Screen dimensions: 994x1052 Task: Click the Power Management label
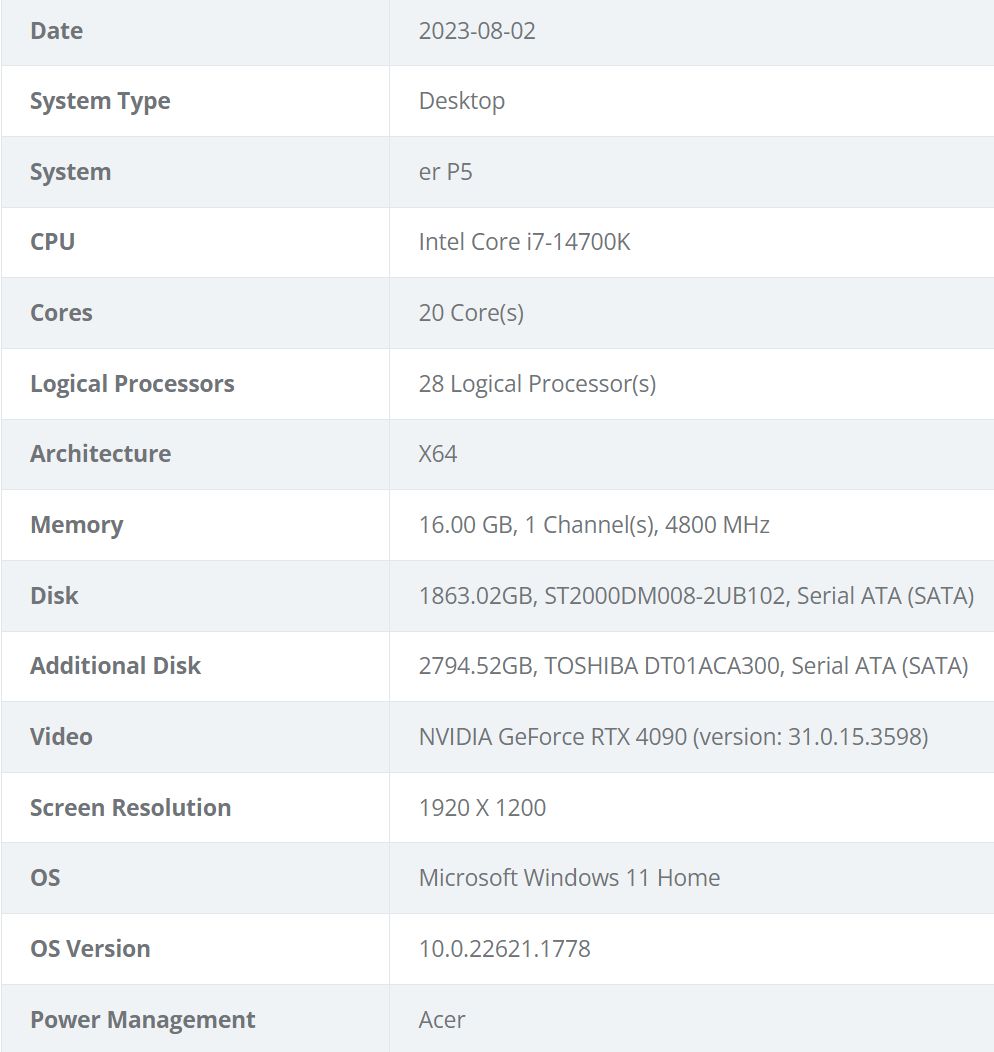tap(142, 1020)
